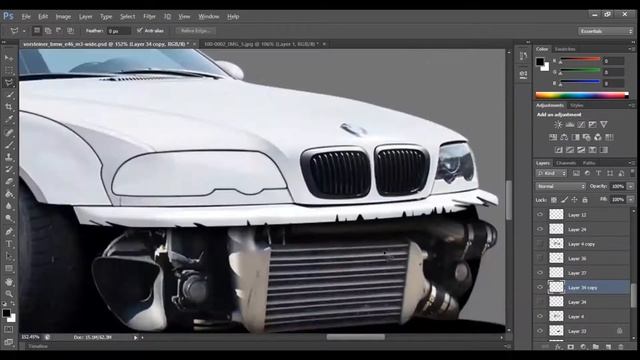Open the Filter menu
Screen dimensions: 640x360
(149, 17)
